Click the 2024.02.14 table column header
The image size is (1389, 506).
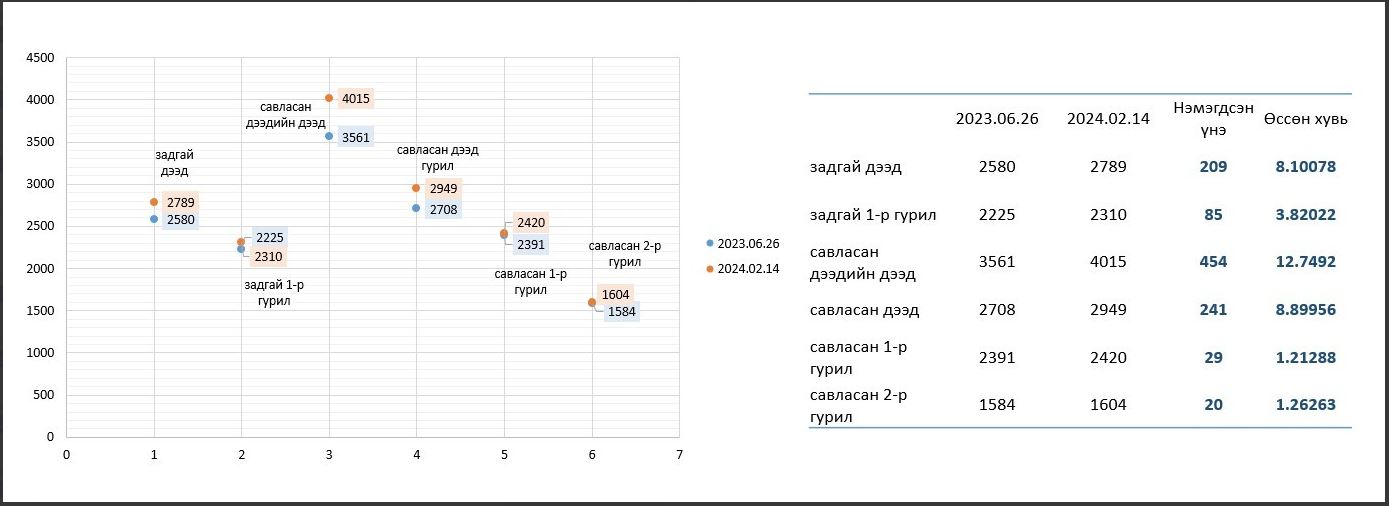(x=1108, y=118)
